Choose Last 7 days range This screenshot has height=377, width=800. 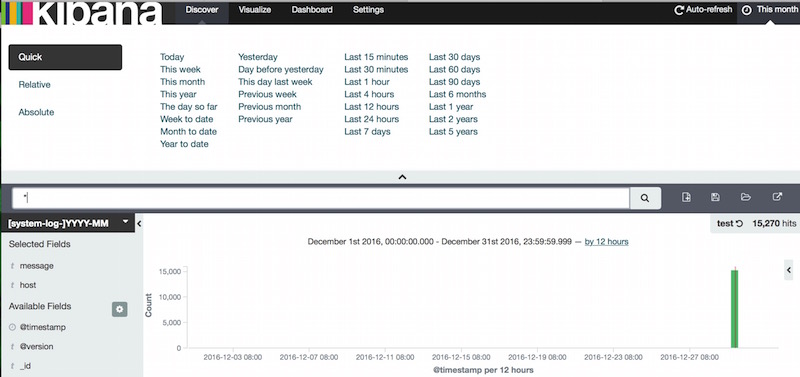(x=367, y=132)
